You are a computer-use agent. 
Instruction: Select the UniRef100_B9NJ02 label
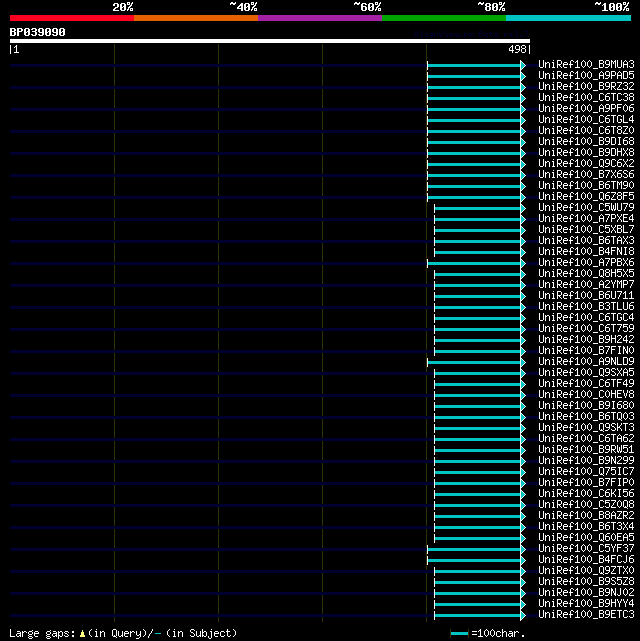pos(586,593)
